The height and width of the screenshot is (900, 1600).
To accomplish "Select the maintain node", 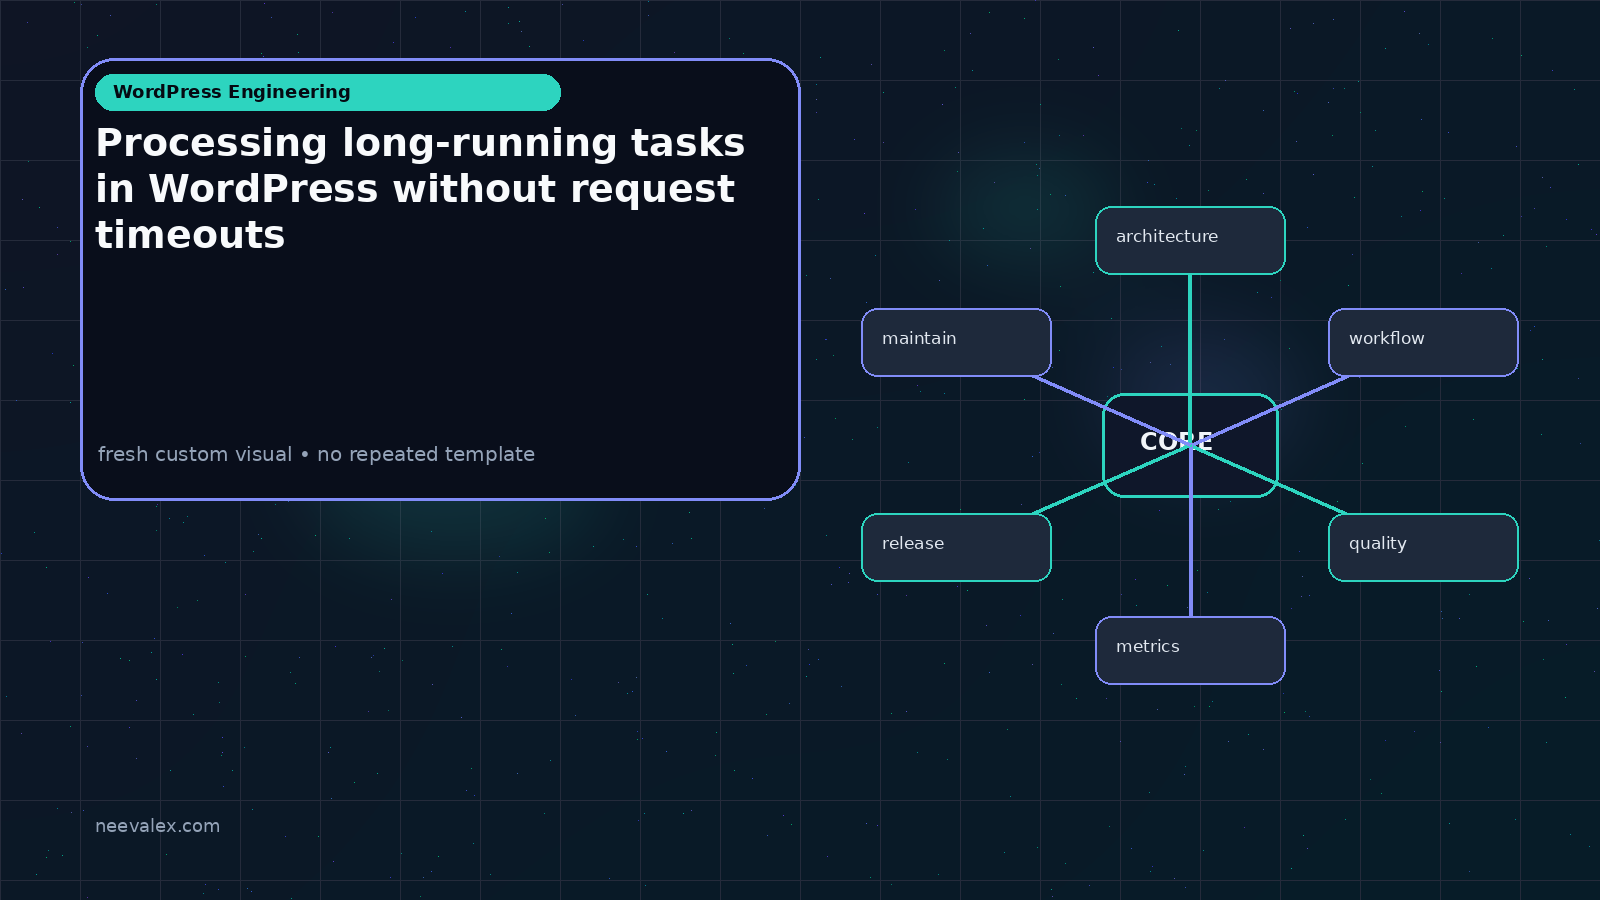I will (x=956, y=343).
